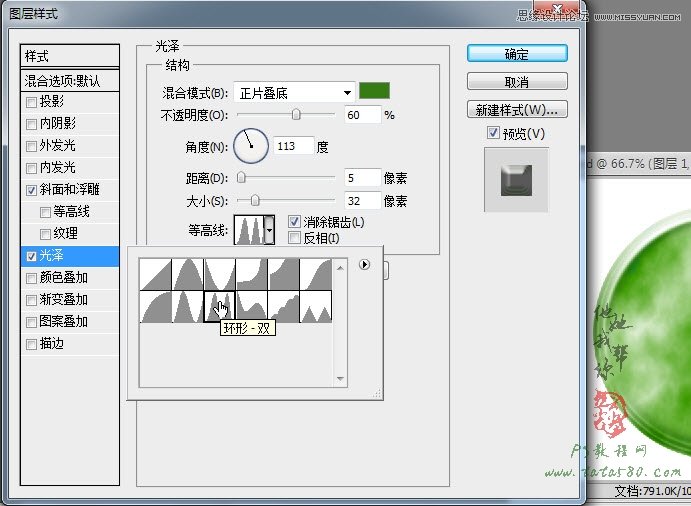The height and width of the screenshot is (506, 691).
Task: Click the 取消 cancel button
Action: coord(517,82)
